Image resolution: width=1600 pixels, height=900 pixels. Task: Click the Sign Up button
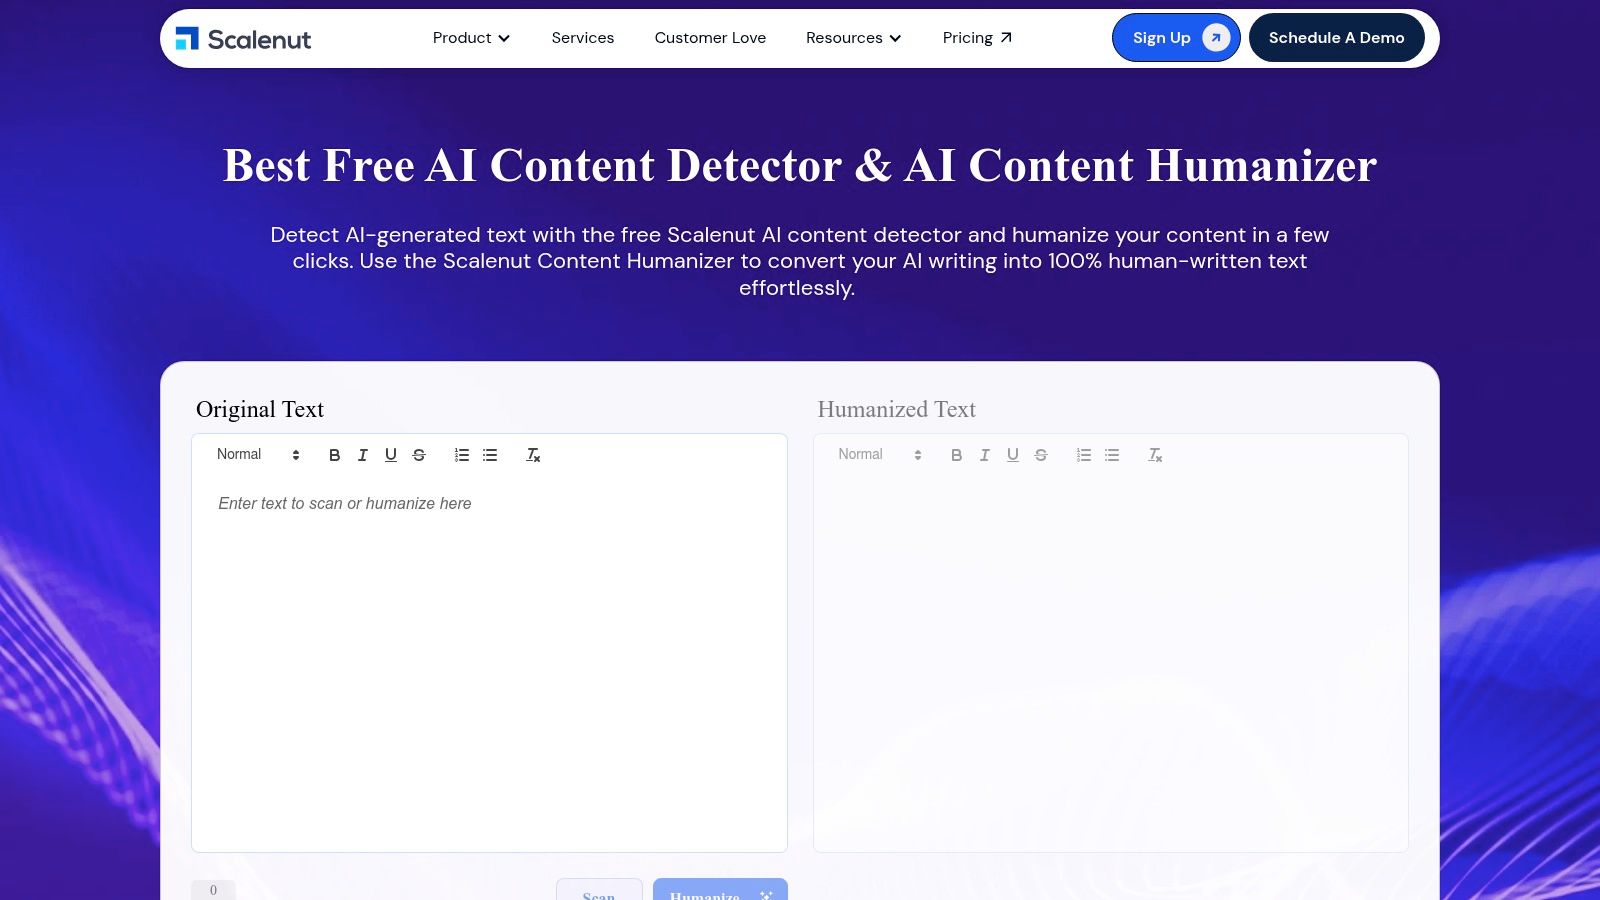(1176, 38)
